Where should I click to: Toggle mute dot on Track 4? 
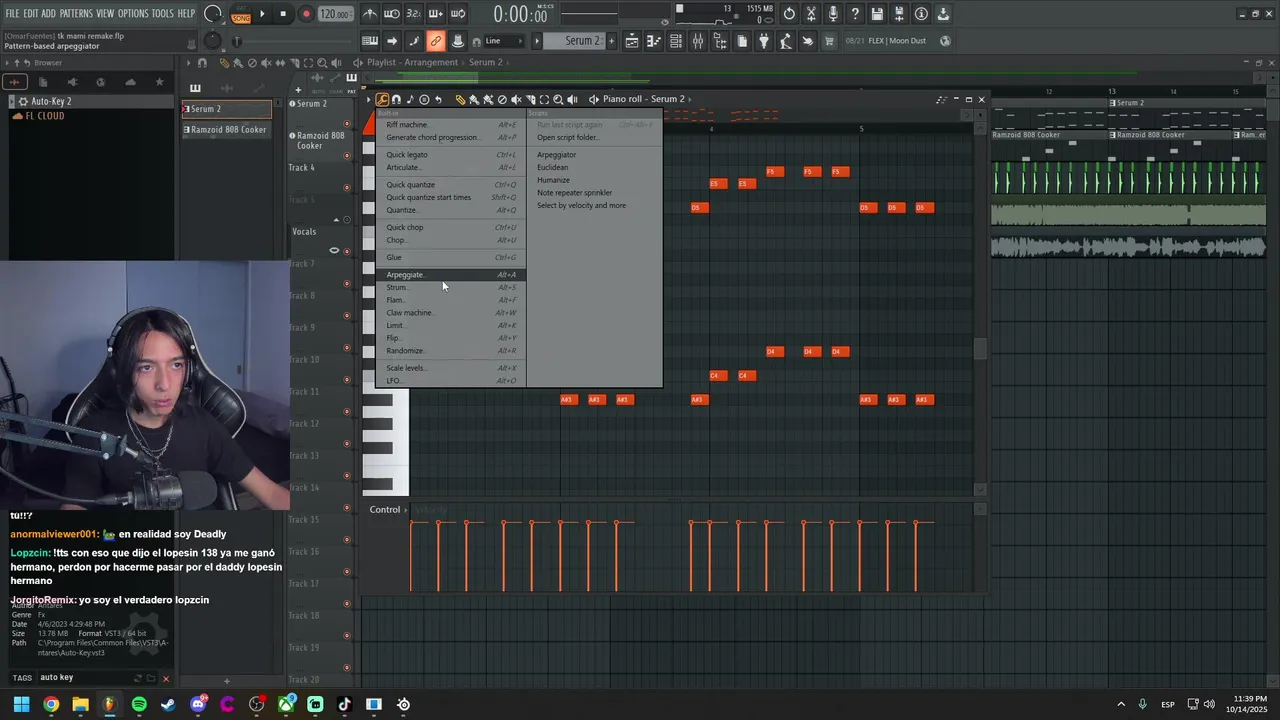coord(347,187)
